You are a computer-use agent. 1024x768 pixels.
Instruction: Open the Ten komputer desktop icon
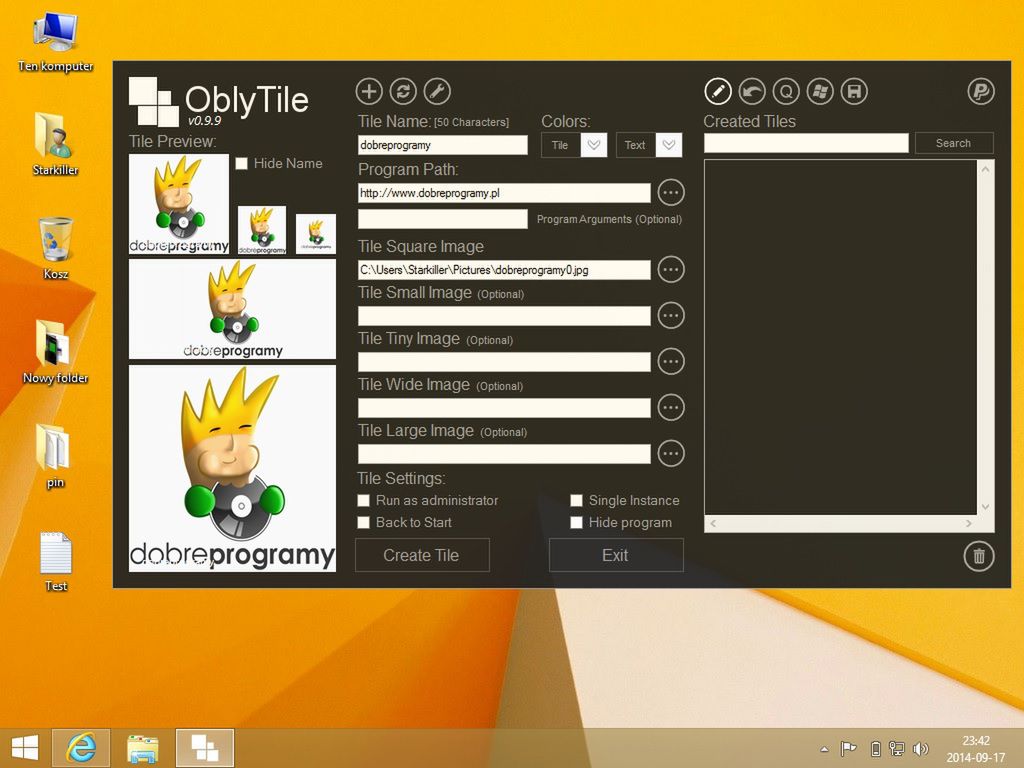(x=56, y=42)
